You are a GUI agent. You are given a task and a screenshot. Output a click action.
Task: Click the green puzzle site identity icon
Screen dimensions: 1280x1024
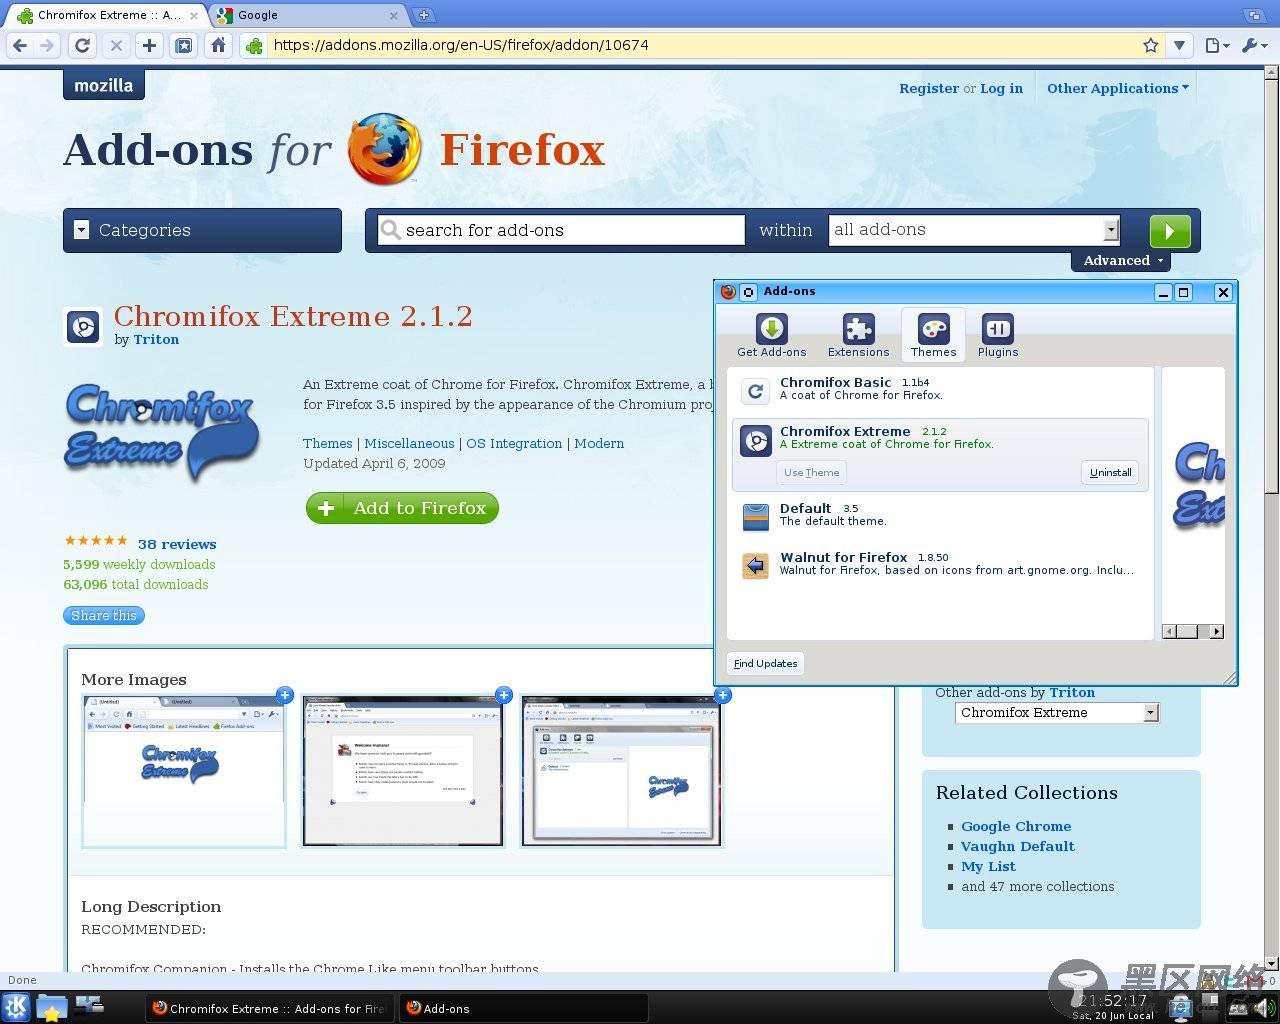coord(255,45)
